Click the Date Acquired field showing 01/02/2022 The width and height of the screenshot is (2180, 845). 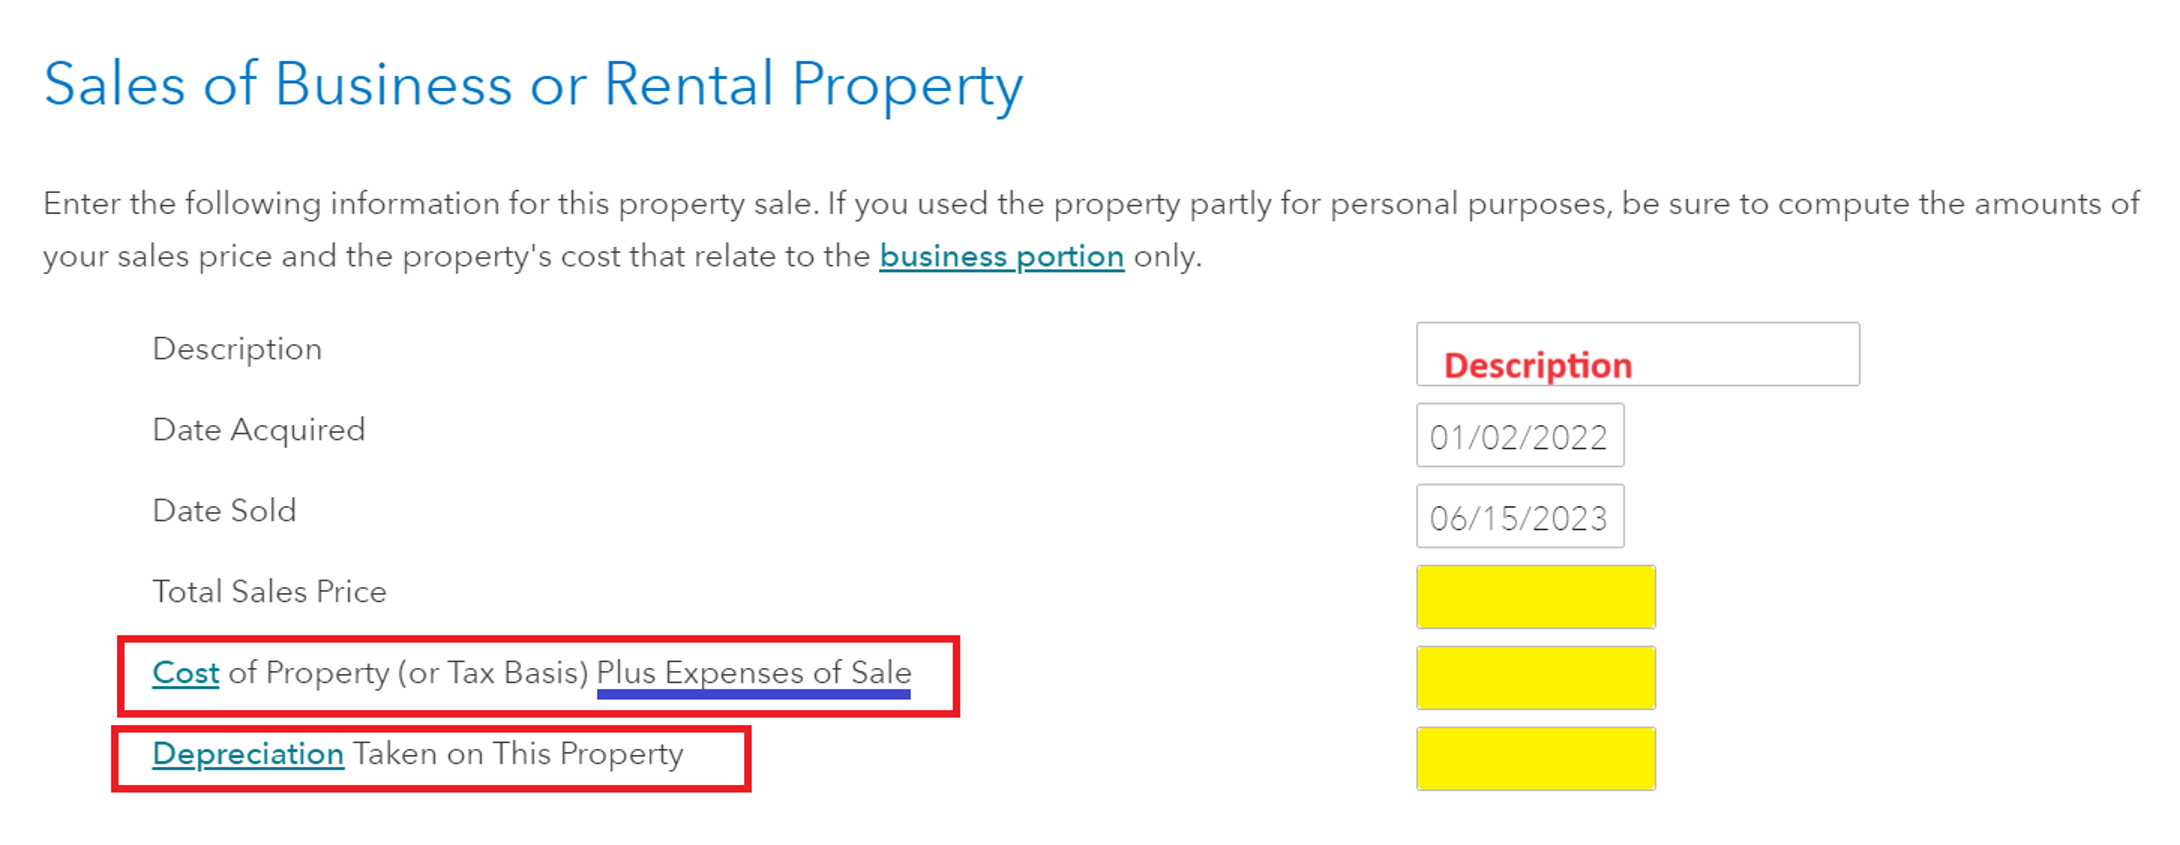[x=1519, y=436]
